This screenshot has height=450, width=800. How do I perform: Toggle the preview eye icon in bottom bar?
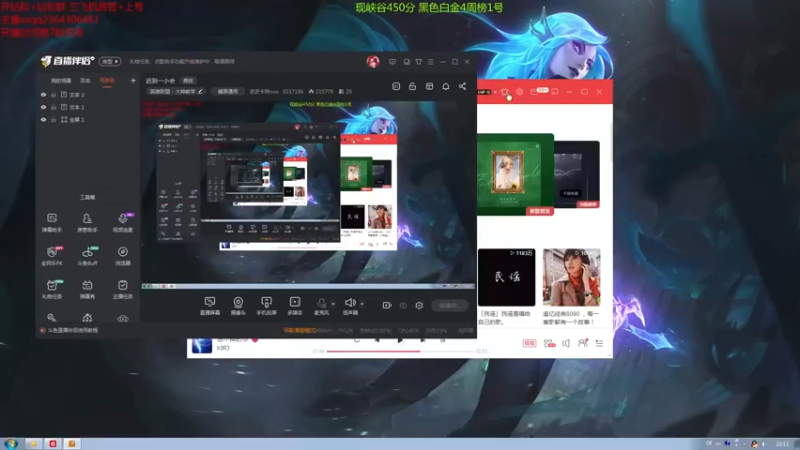click(x=403, y=305)
